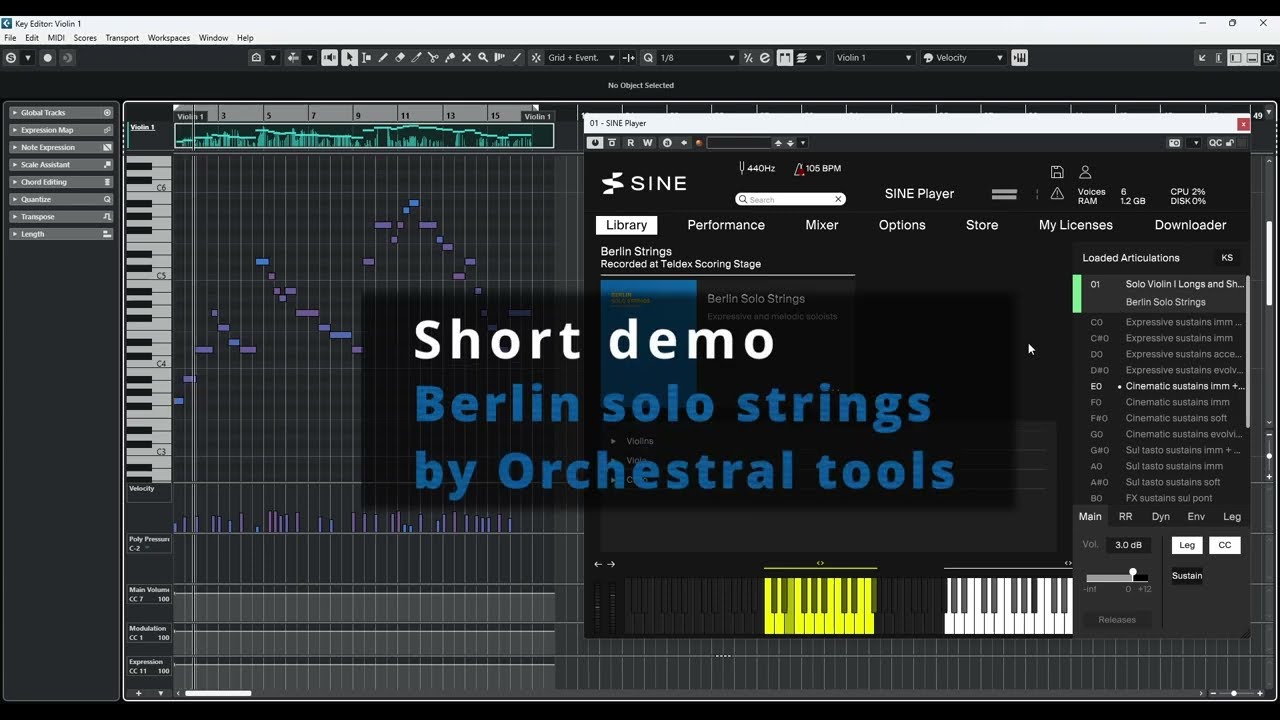Screen dimensions: 1280x720
Task: Open the Grid + Event snap type dropdown
Action: 582,58
